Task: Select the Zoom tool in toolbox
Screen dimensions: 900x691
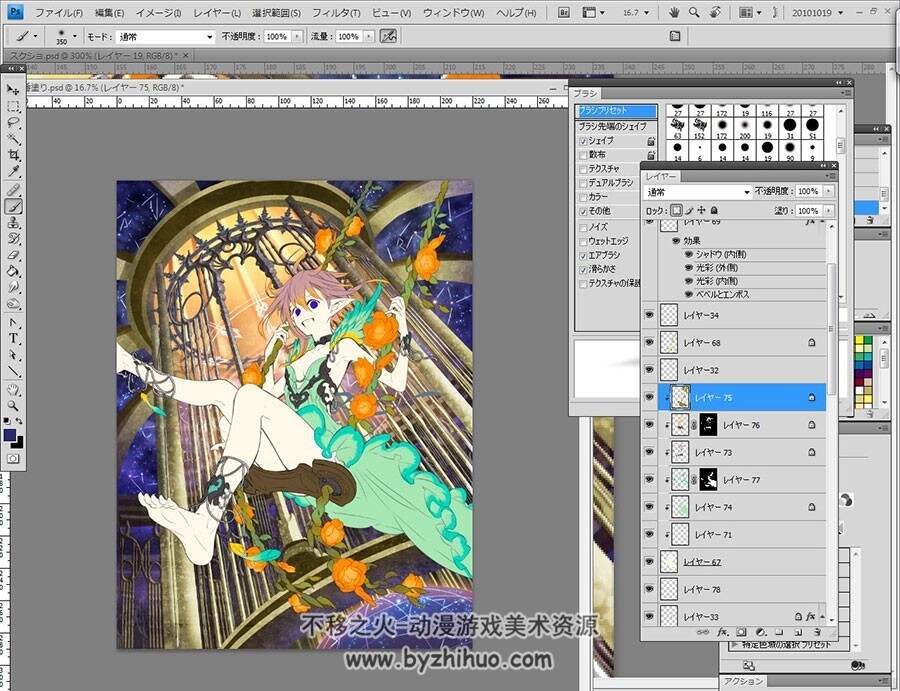Action: click(13, 406)
